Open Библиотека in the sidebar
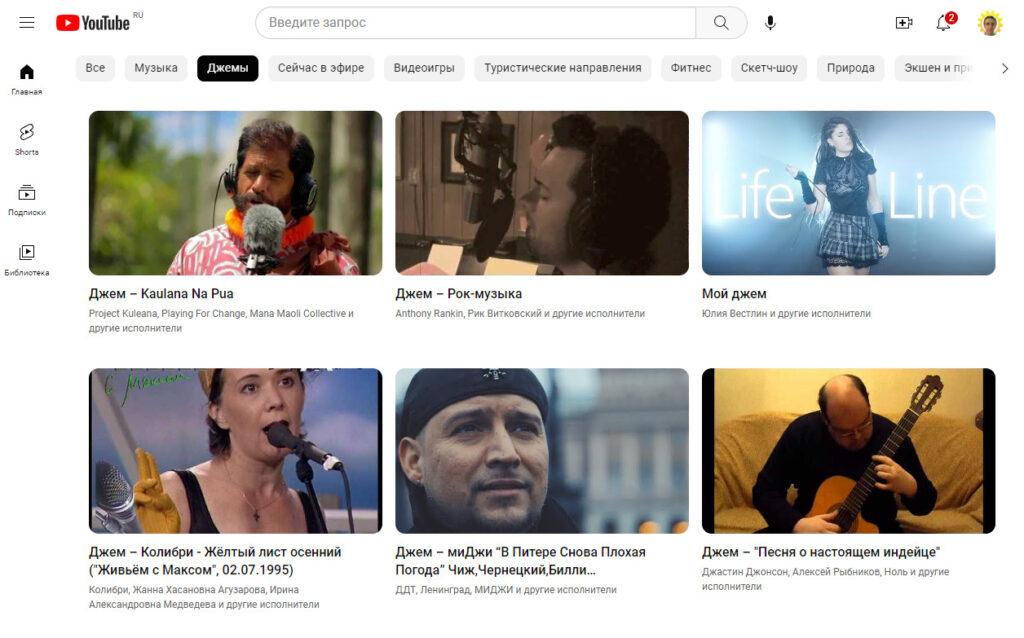1024x638 pixels. point(27,260)
